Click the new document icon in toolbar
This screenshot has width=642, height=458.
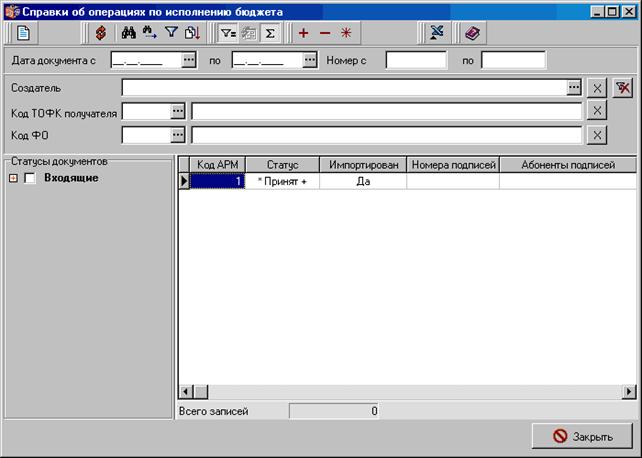click(23, 33)
